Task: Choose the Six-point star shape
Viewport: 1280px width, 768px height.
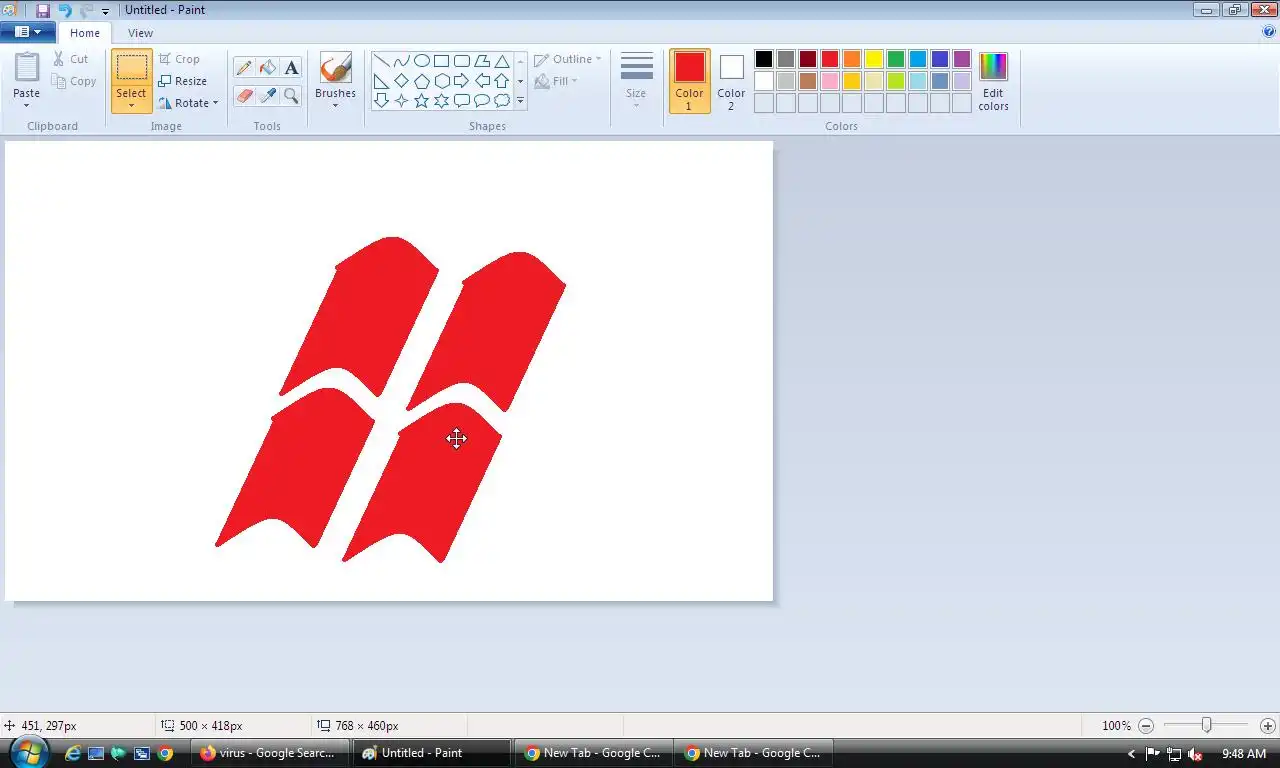Action: pyautogui.click(x=441, y=101)
